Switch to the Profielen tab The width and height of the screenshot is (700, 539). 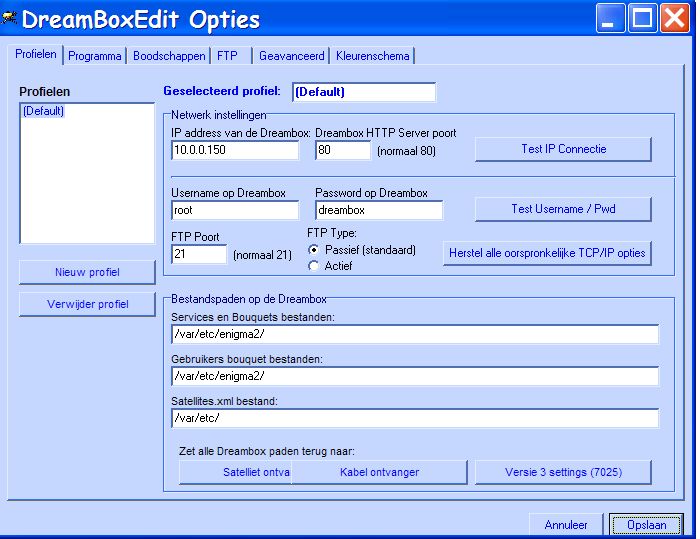36,54
